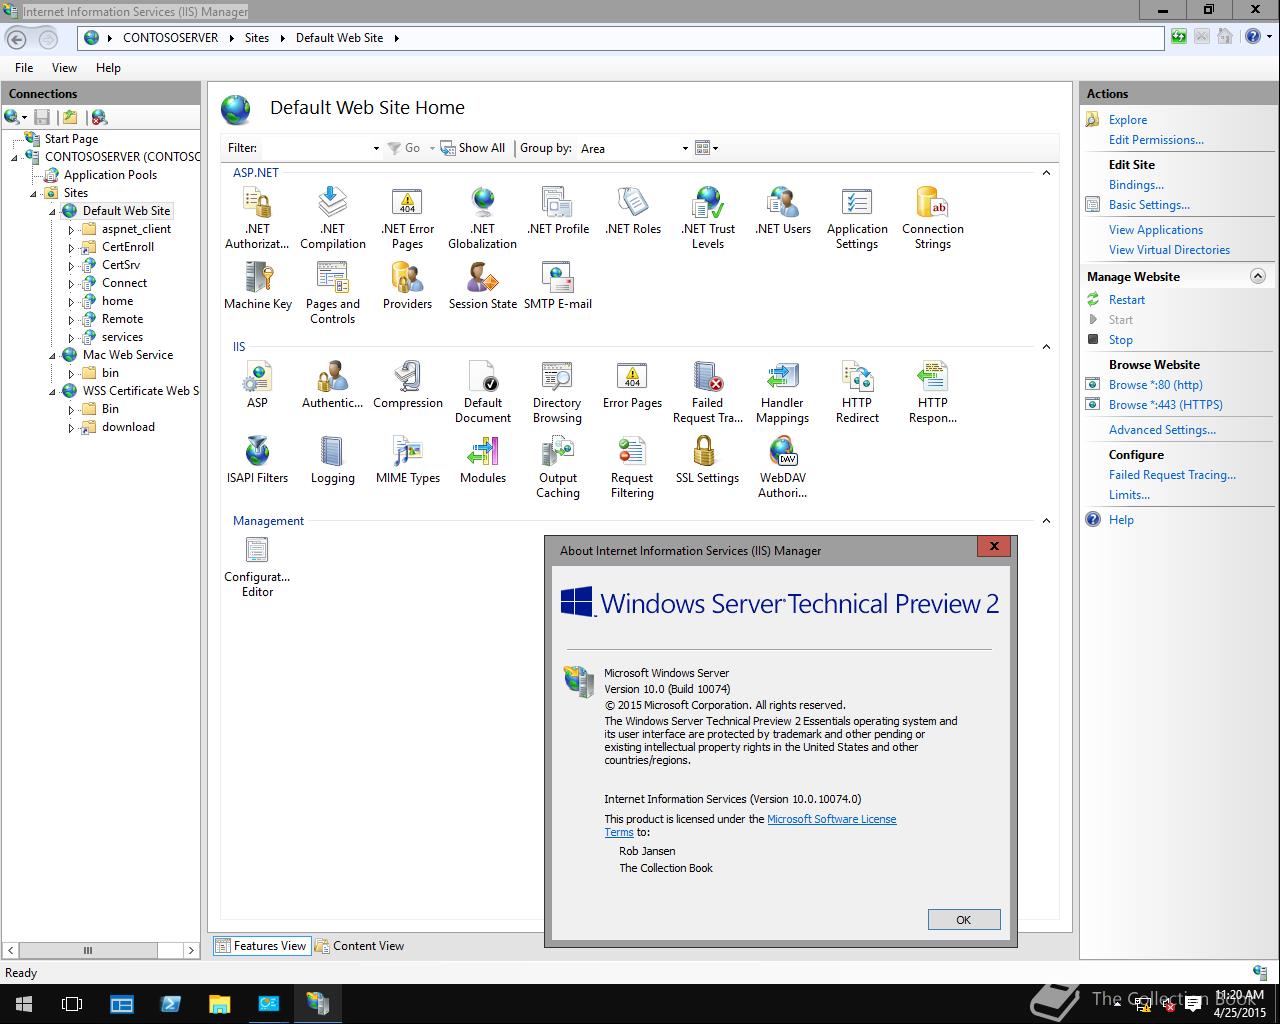This screenshot has height=1024, width=1280.
Task: Open the .NET Compilation feature icon
Action: tap(332, 218)
